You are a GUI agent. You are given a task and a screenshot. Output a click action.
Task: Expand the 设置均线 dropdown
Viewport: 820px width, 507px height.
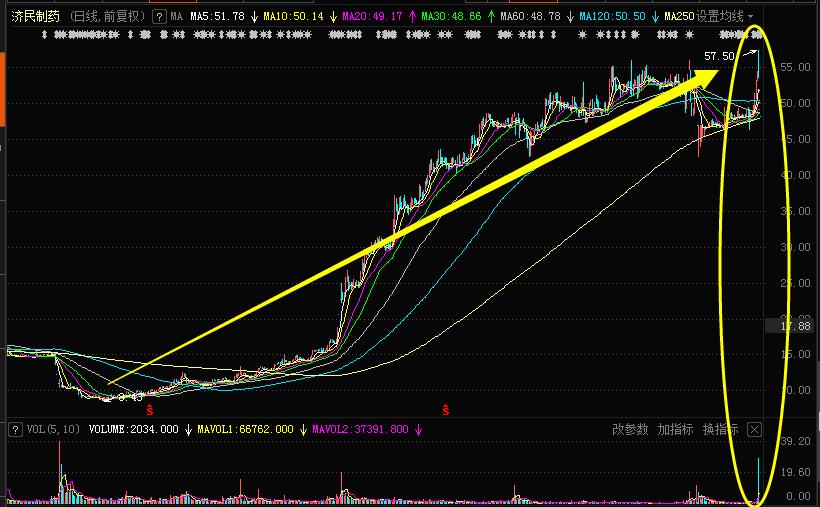click(x=751, y=17)
